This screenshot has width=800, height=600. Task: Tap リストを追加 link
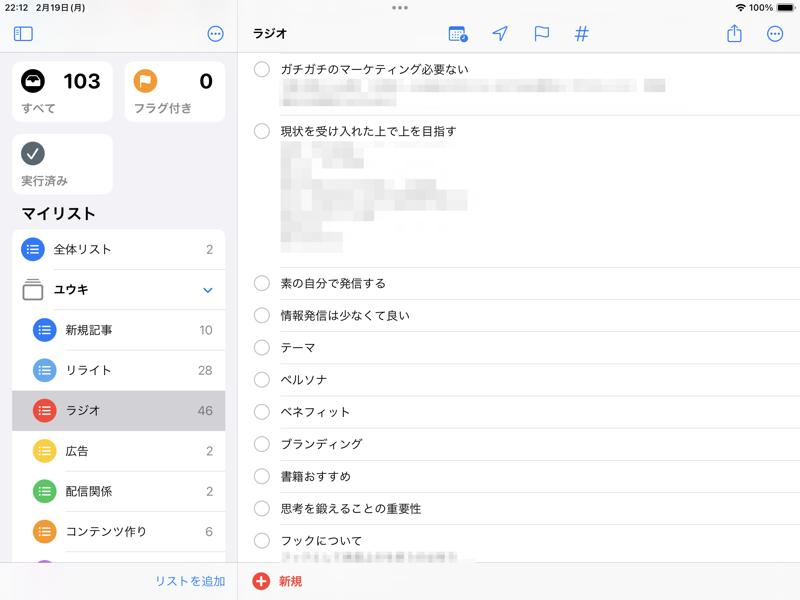point(190,581)
